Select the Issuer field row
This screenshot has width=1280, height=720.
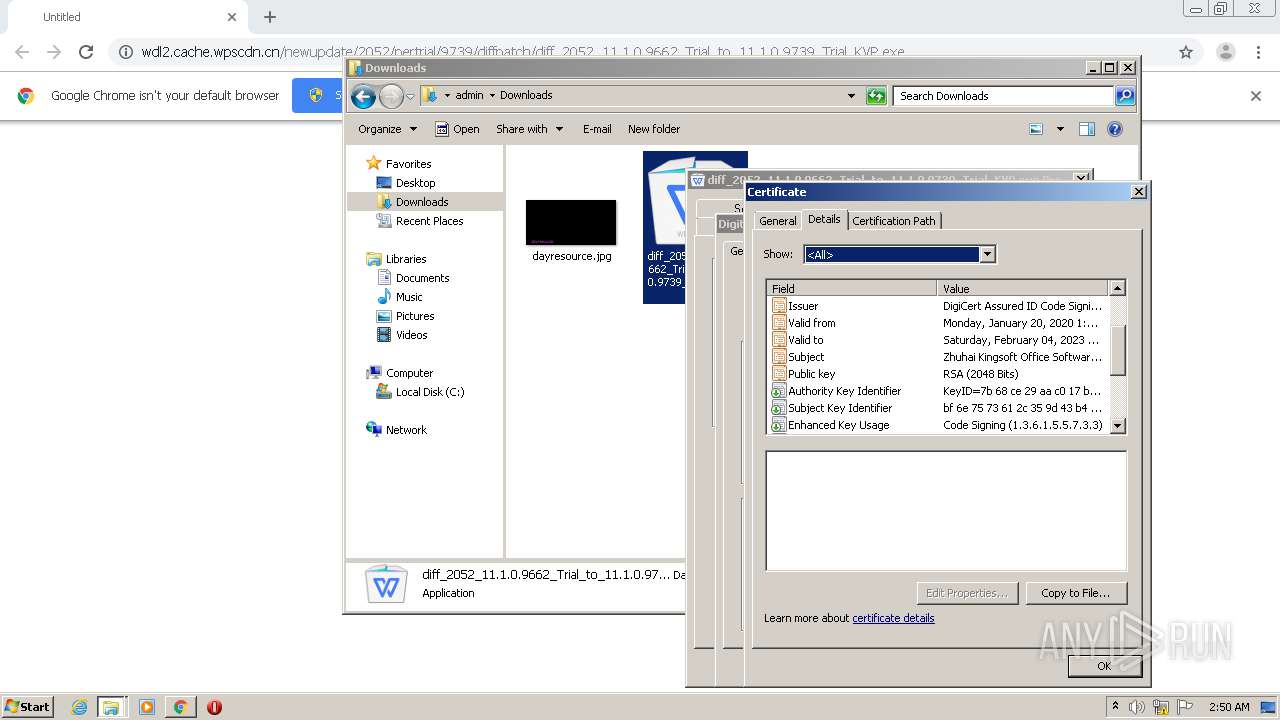point(938,306)
